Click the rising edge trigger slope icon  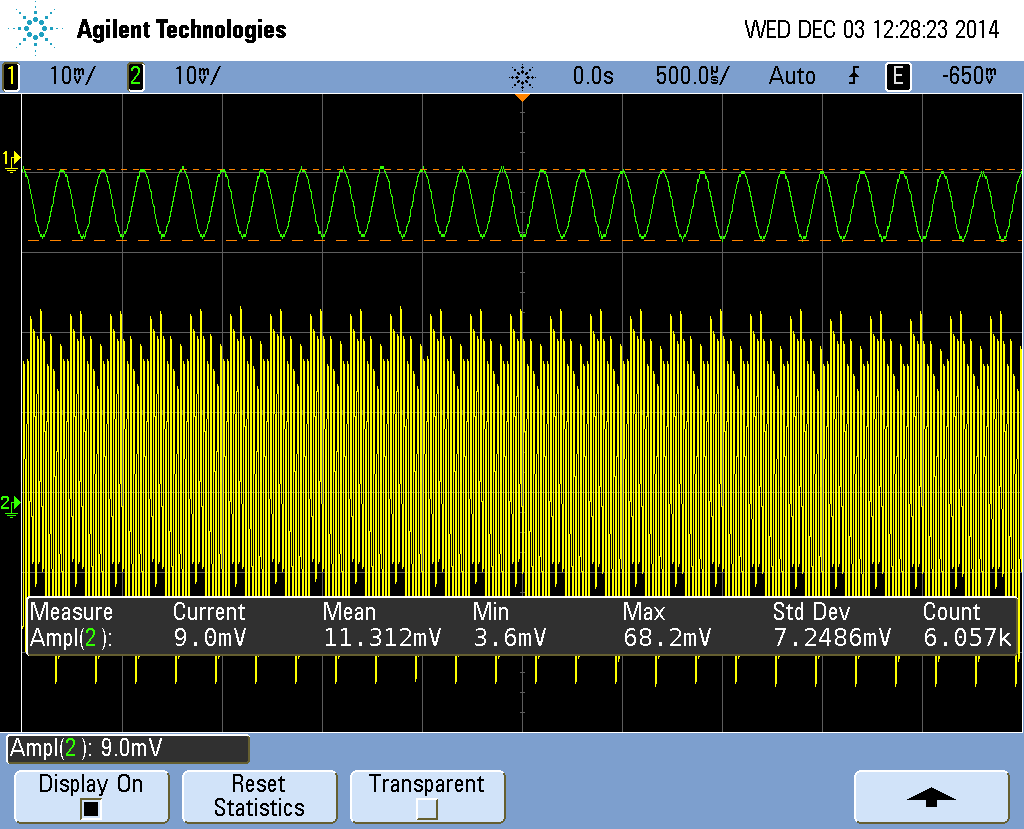(853, 76)
